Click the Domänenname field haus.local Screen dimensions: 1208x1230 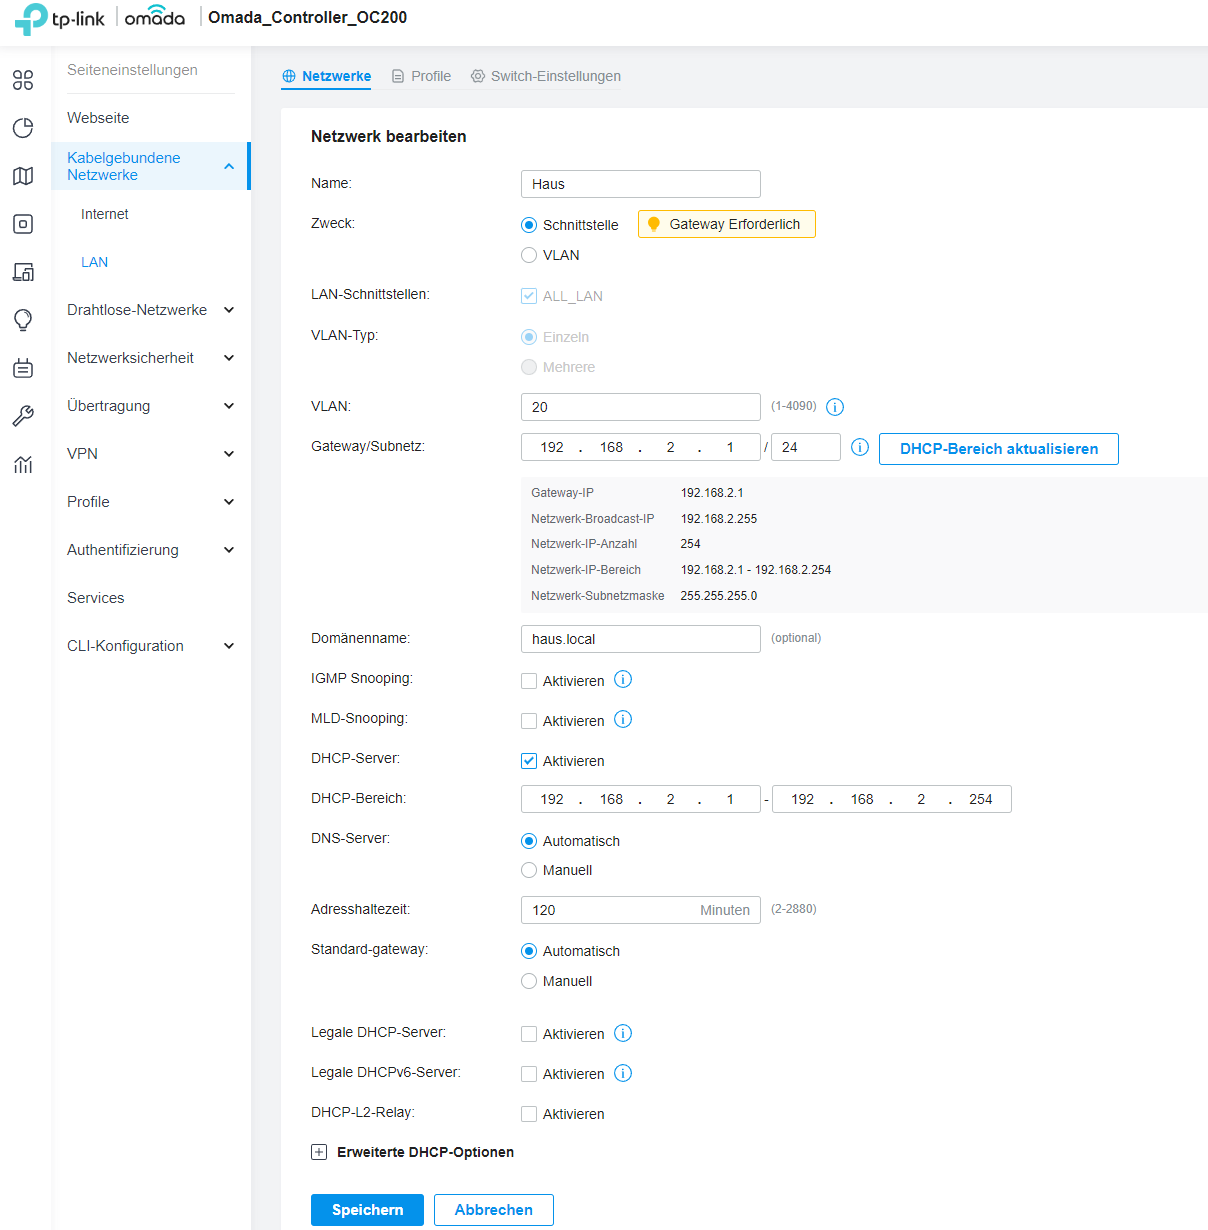tap(641, 639)
